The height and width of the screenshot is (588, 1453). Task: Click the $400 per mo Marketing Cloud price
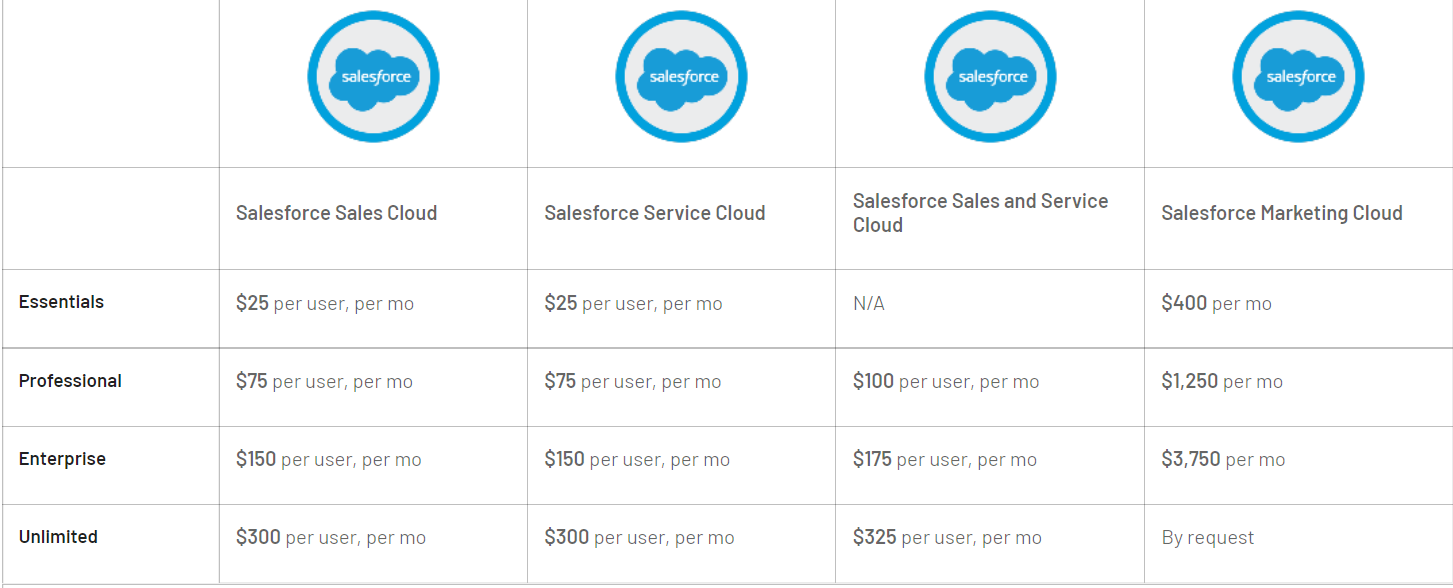coord(1216,303)
